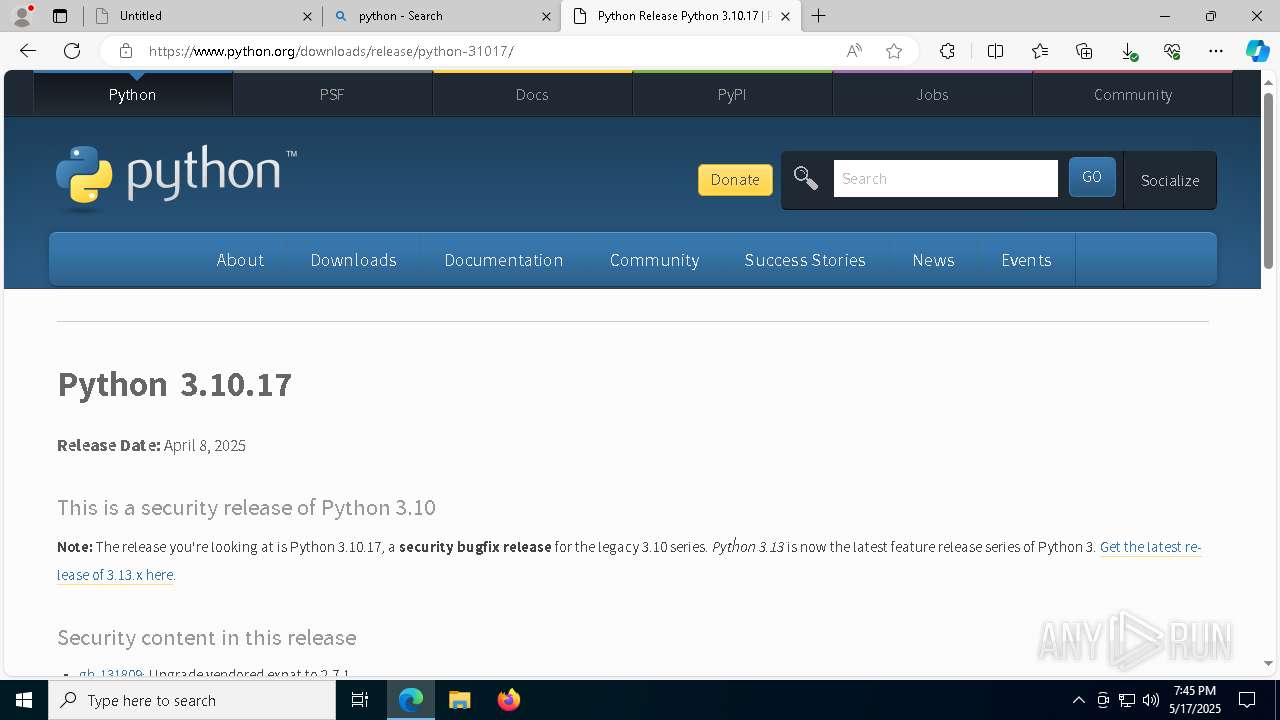This screenshot has height=720, width=1280.
Task: Open the Favorites list icon
Action: coord(1040,51)
